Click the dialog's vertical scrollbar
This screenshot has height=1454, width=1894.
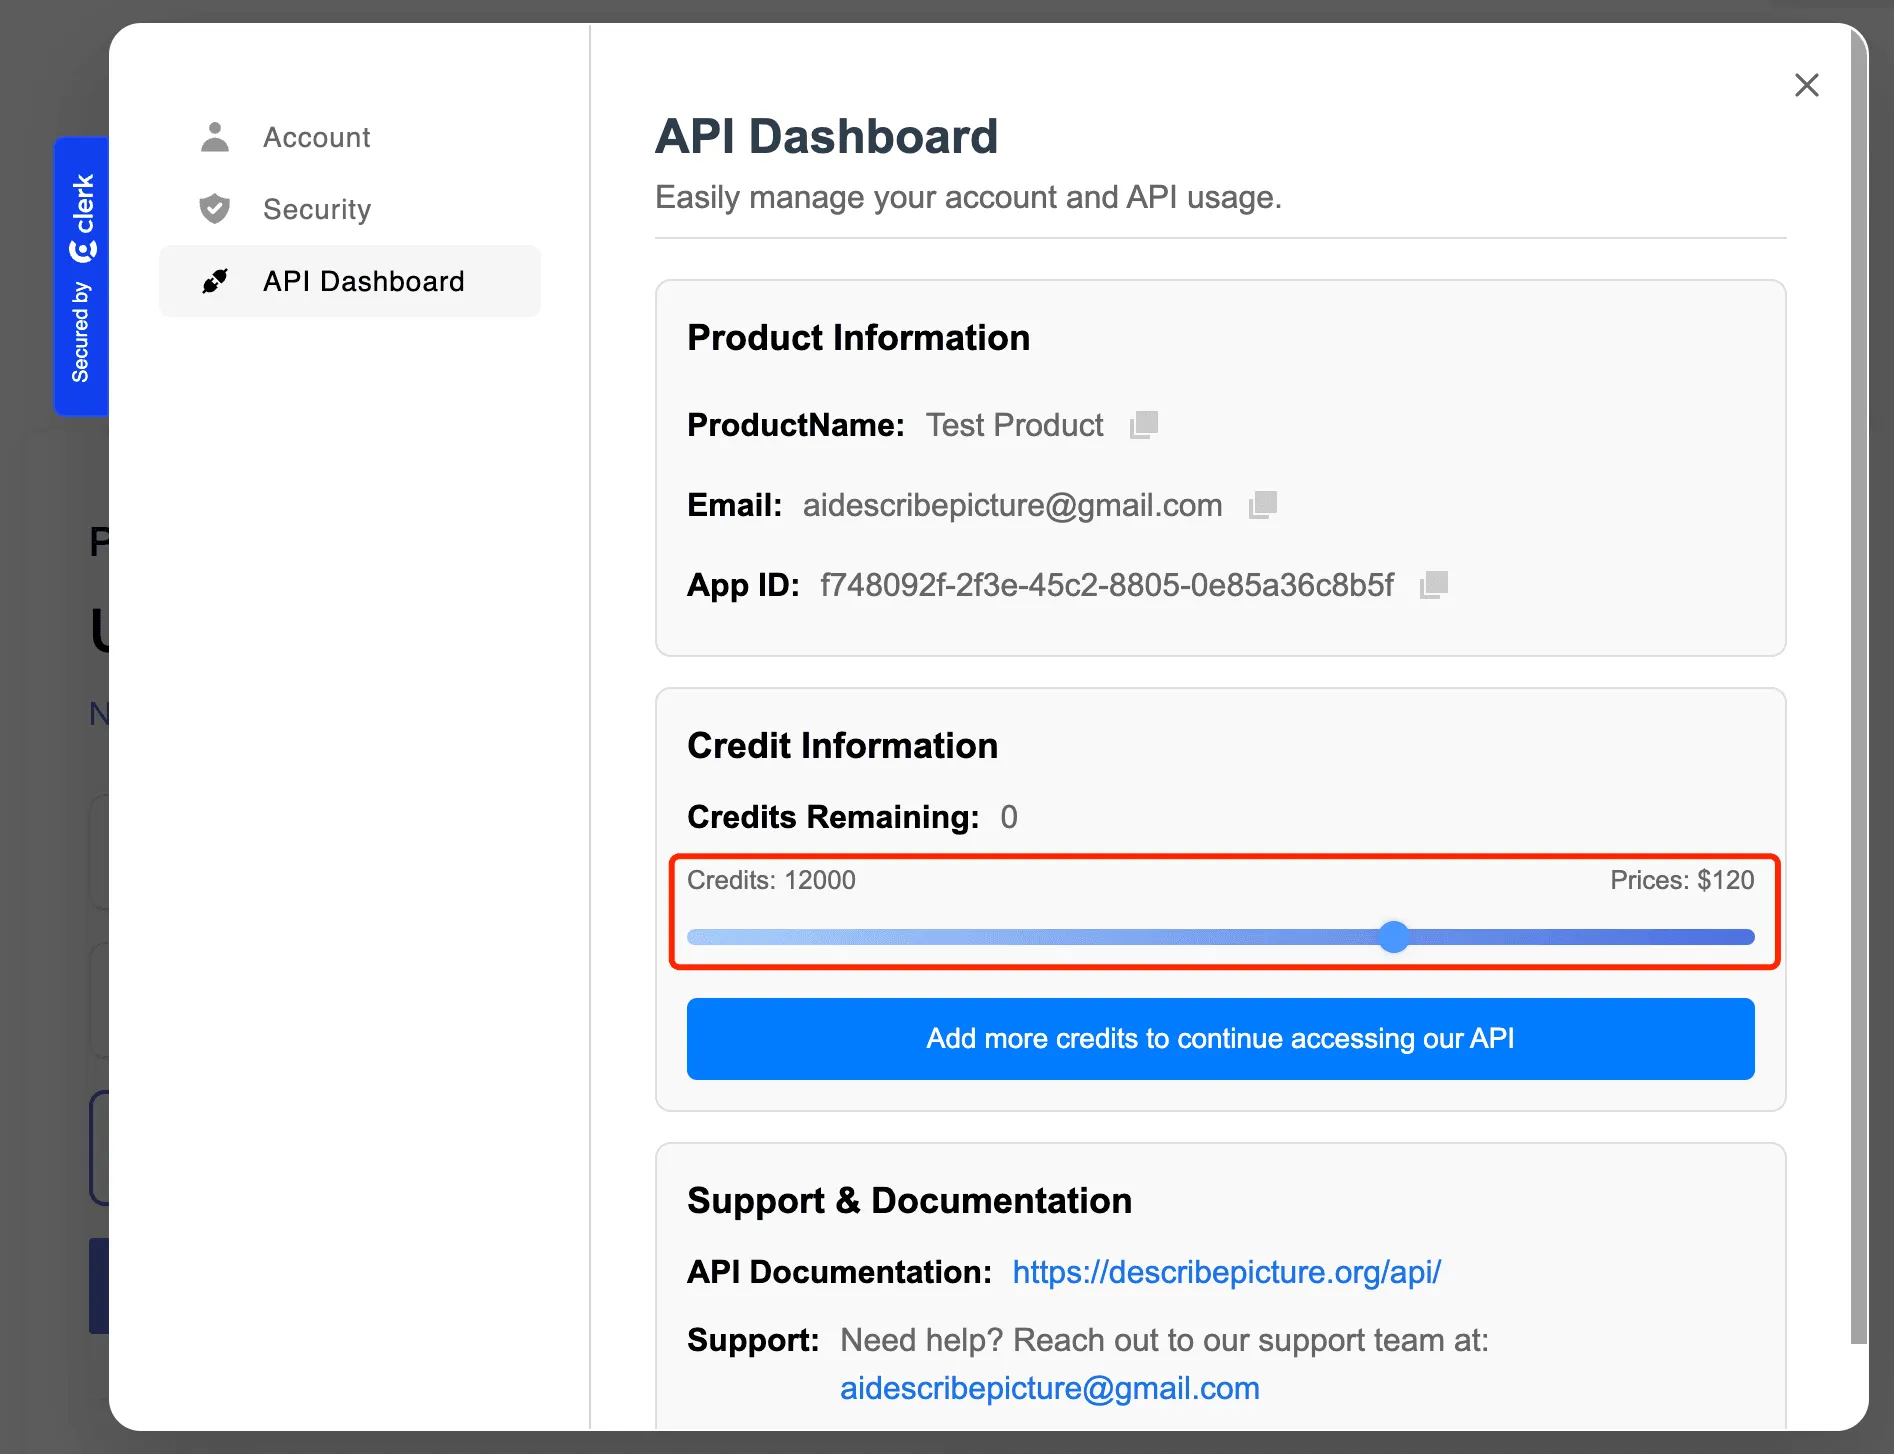1859,700
